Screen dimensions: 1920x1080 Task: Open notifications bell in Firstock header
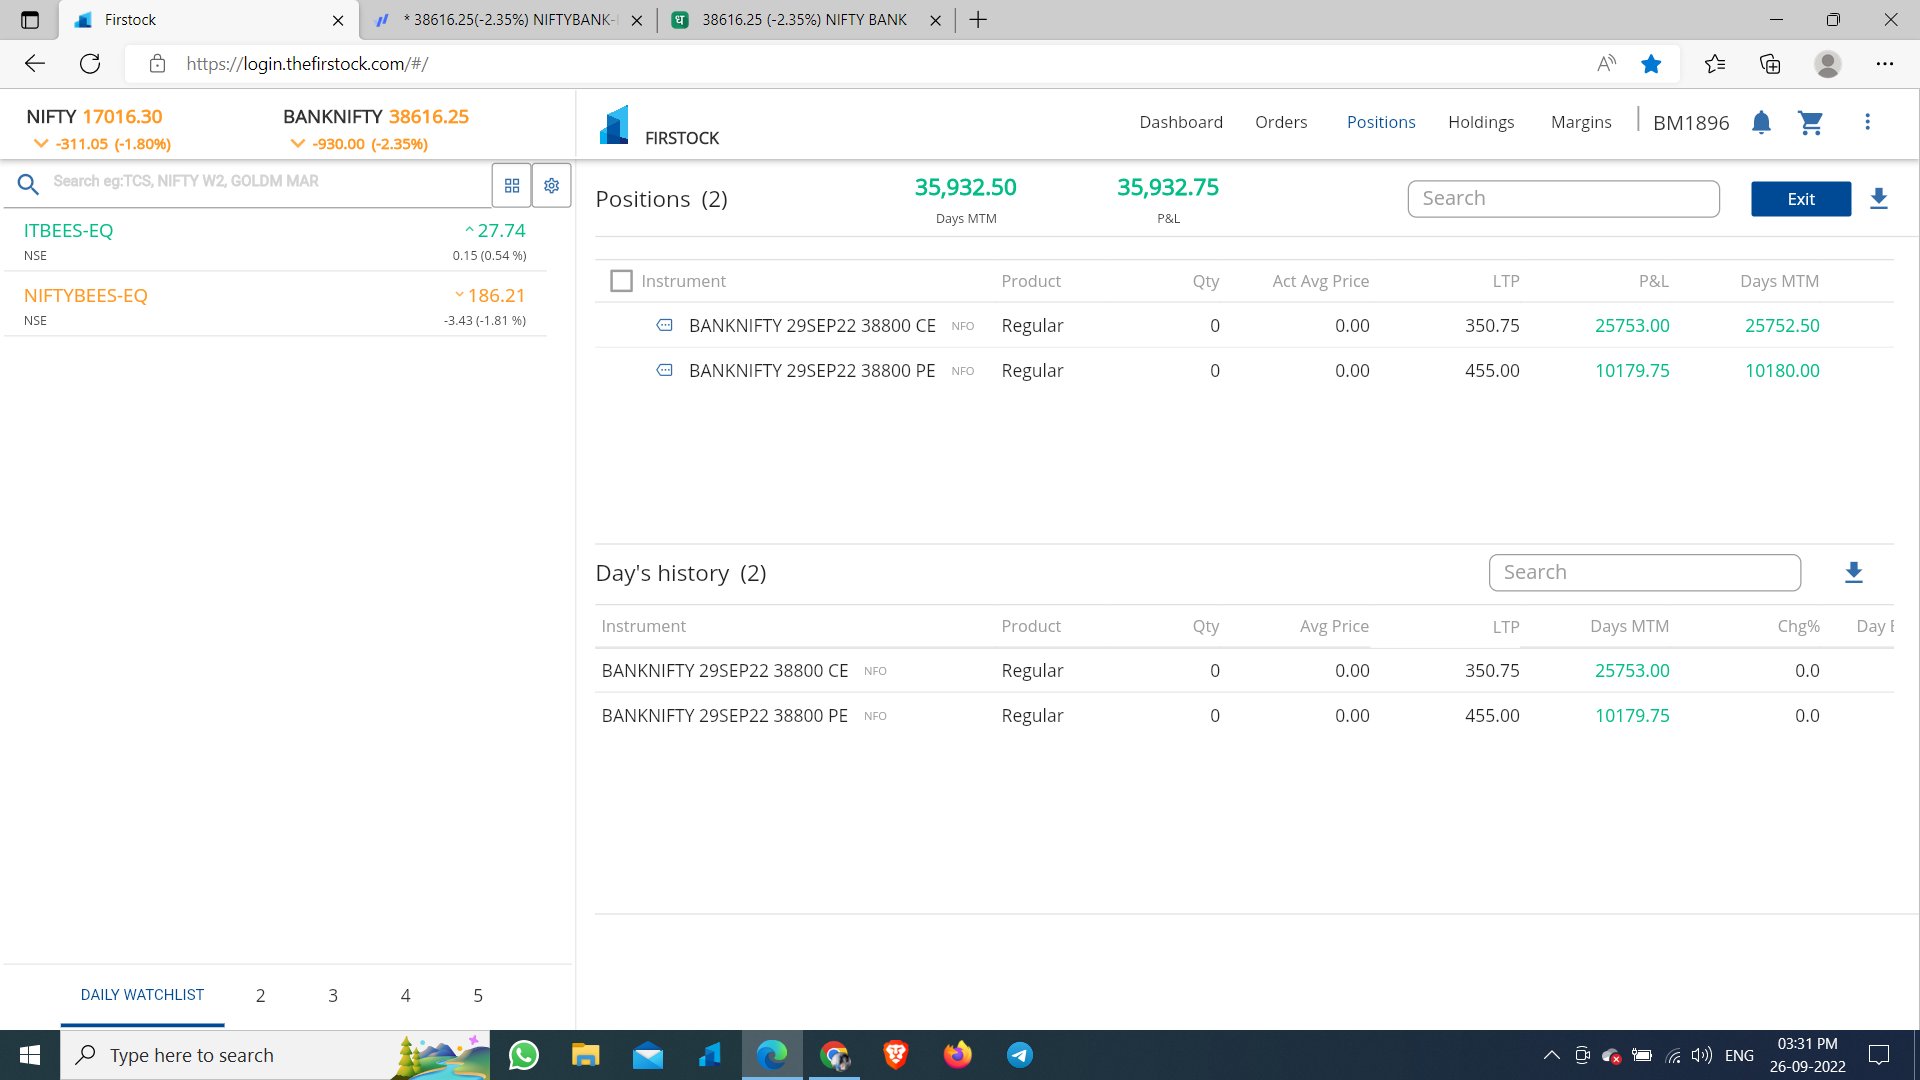(x=1761, y=122)
